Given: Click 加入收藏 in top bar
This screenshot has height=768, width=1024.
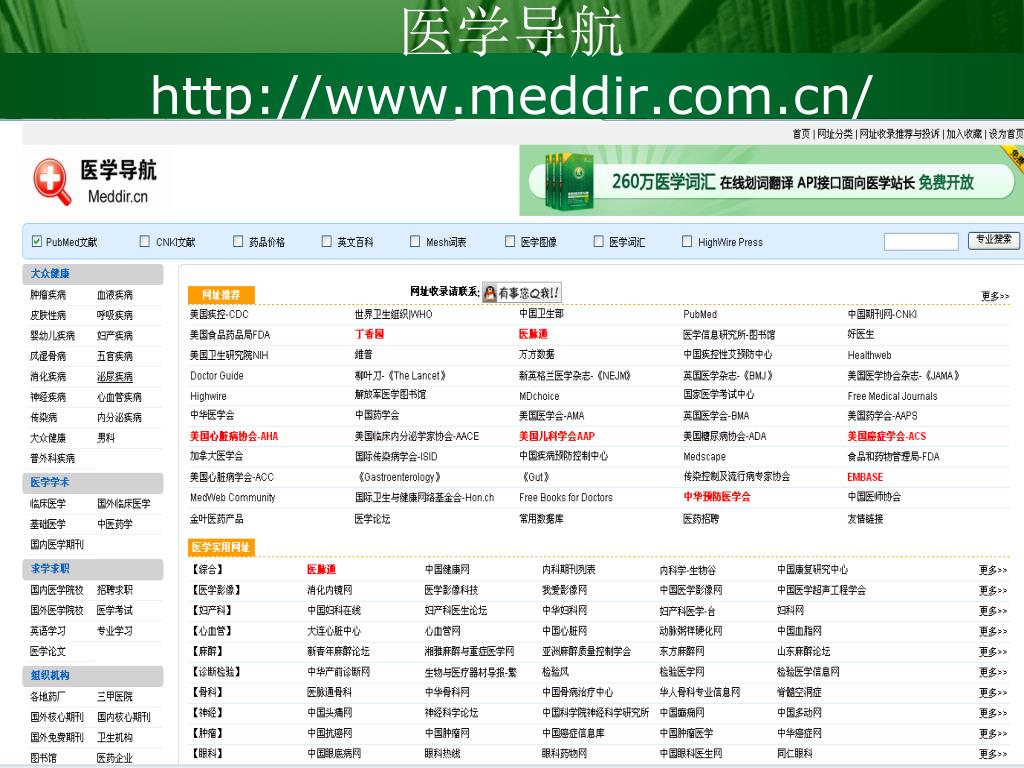Looking at the screenshot, I should [964, 134].
